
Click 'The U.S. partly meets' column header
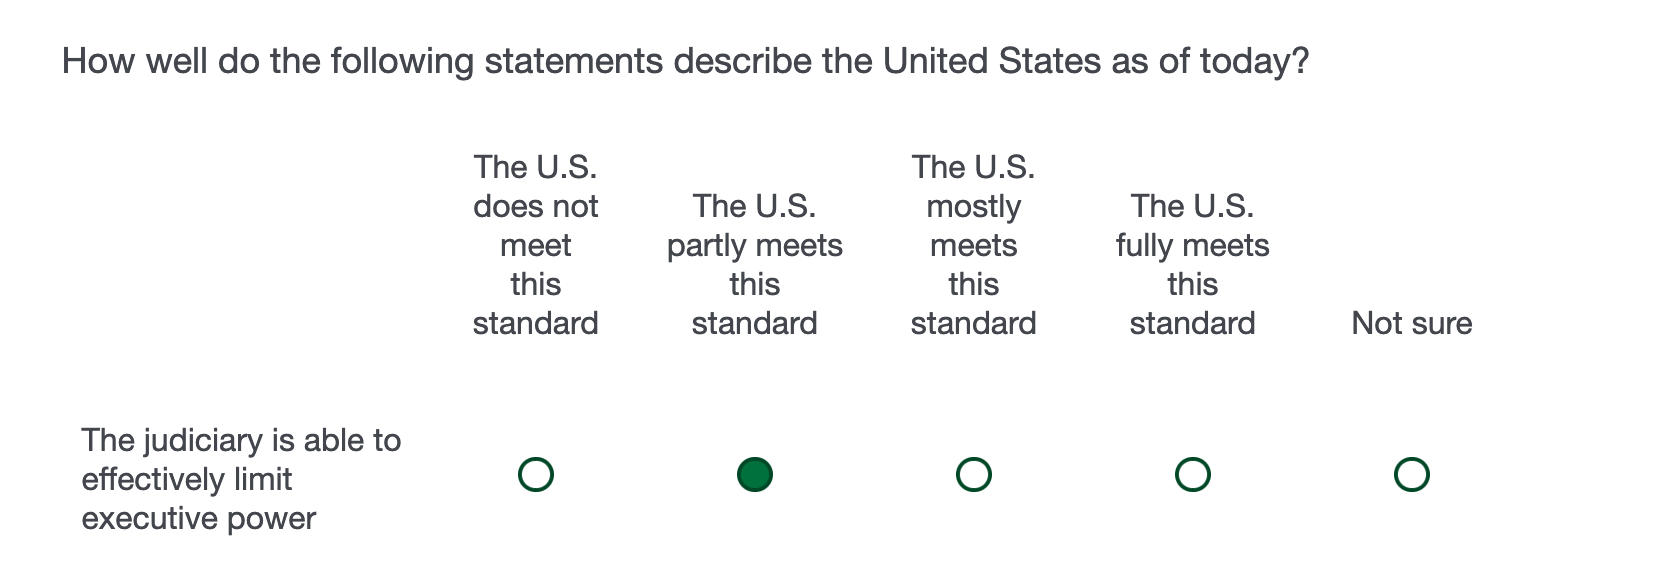[x=754, y=264]
